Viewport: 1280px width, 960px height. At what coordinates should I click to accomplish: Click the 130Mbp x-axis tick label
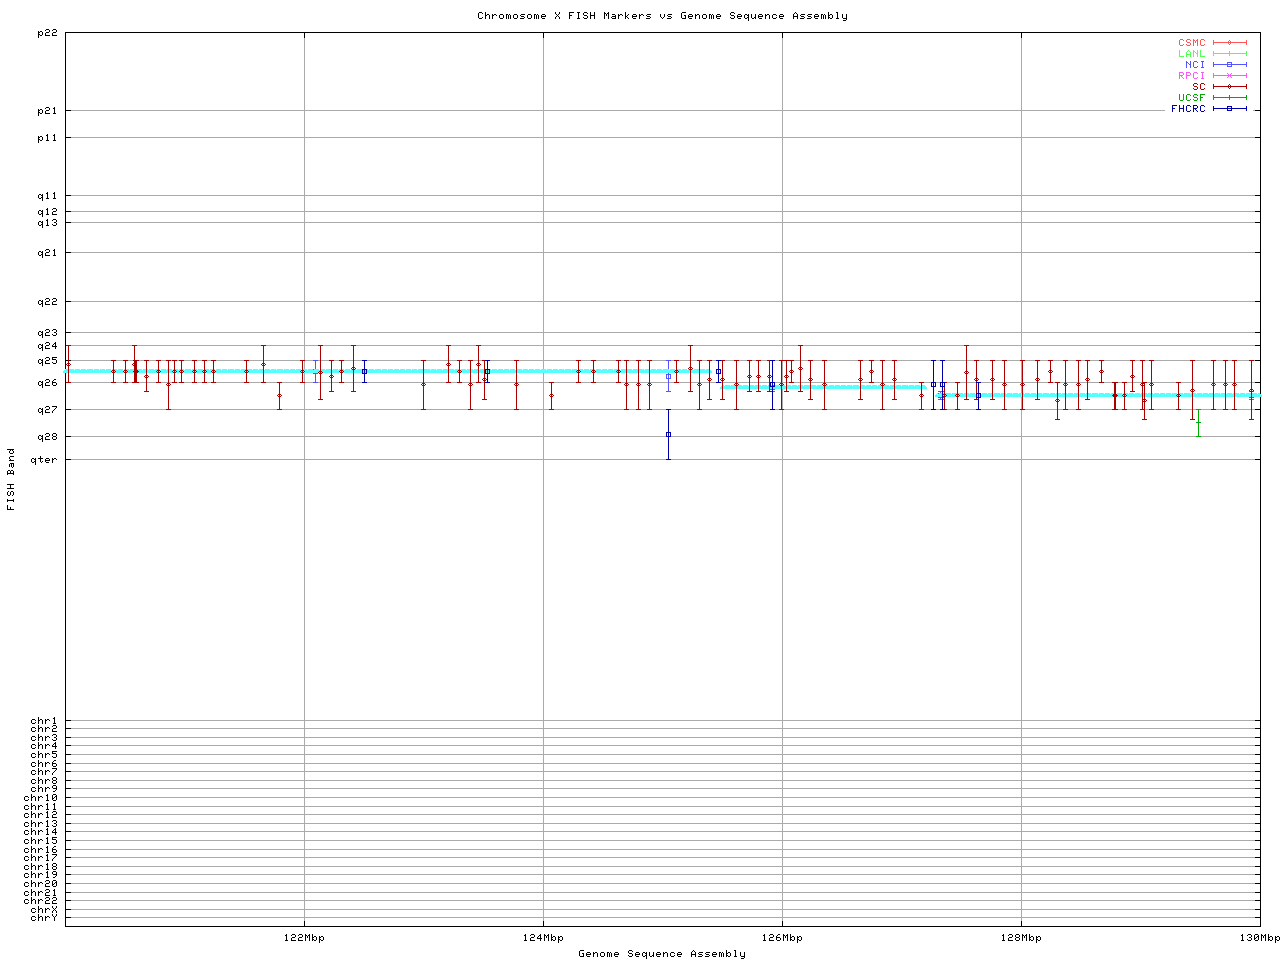coord(1259,938)
